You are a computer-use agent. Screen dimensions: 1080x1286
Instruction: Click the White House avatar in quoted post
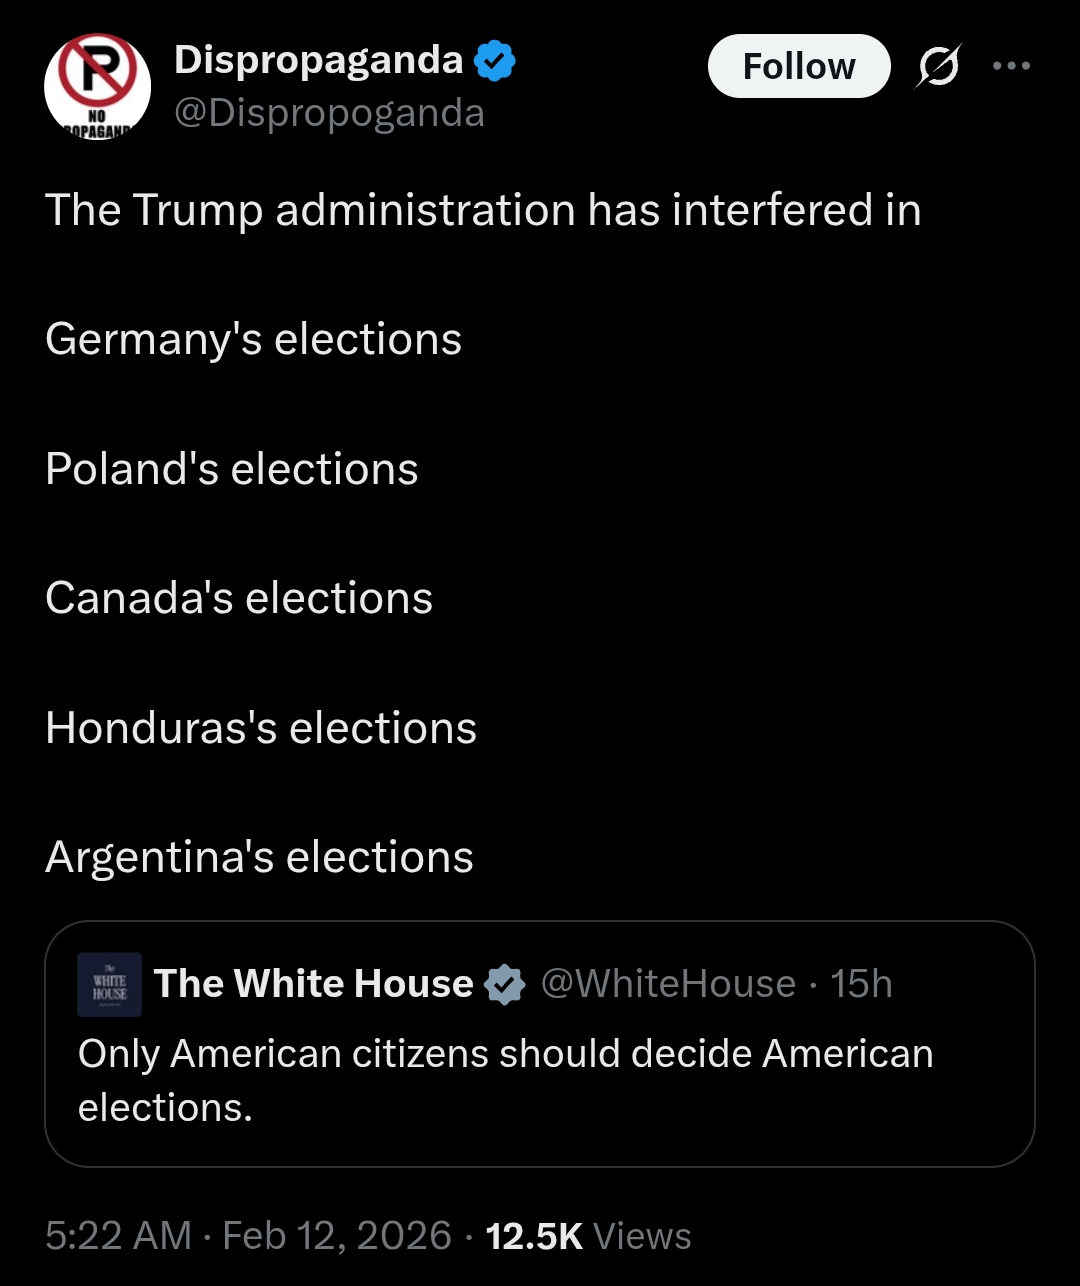110,984
